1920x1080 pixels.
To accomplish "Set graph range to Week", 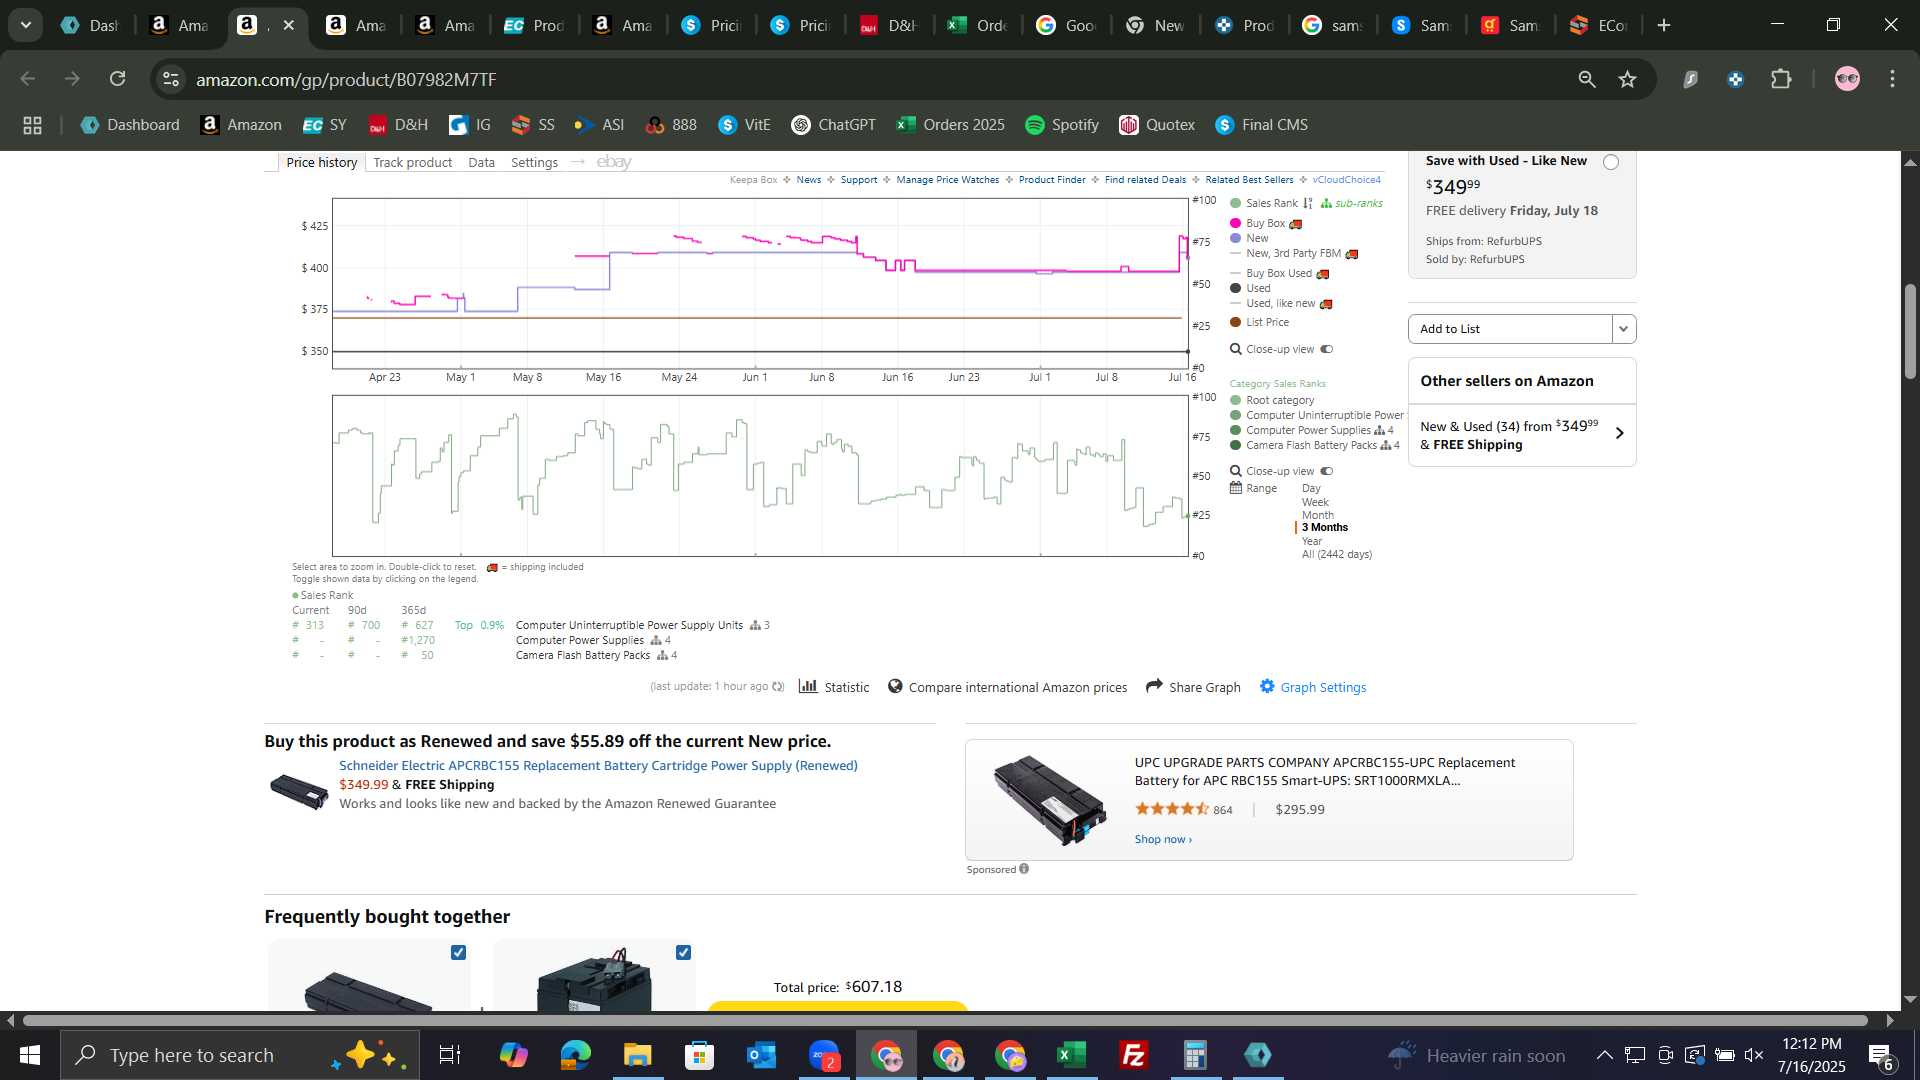I will pyautogui.click(x=1315, y=502).
